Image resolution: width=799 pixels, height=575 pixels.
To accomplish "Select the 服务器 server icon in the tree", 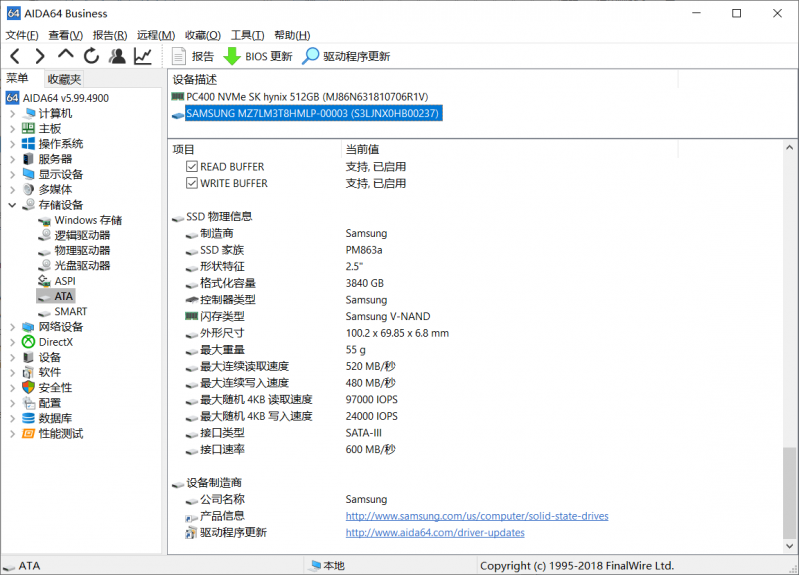I will point(29,159).
